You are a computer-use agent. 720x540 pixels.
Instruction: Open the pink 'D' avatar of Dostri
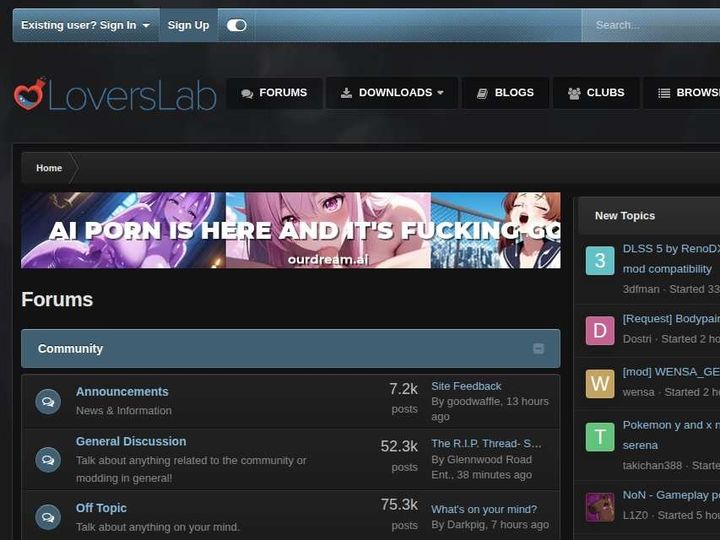600,330
